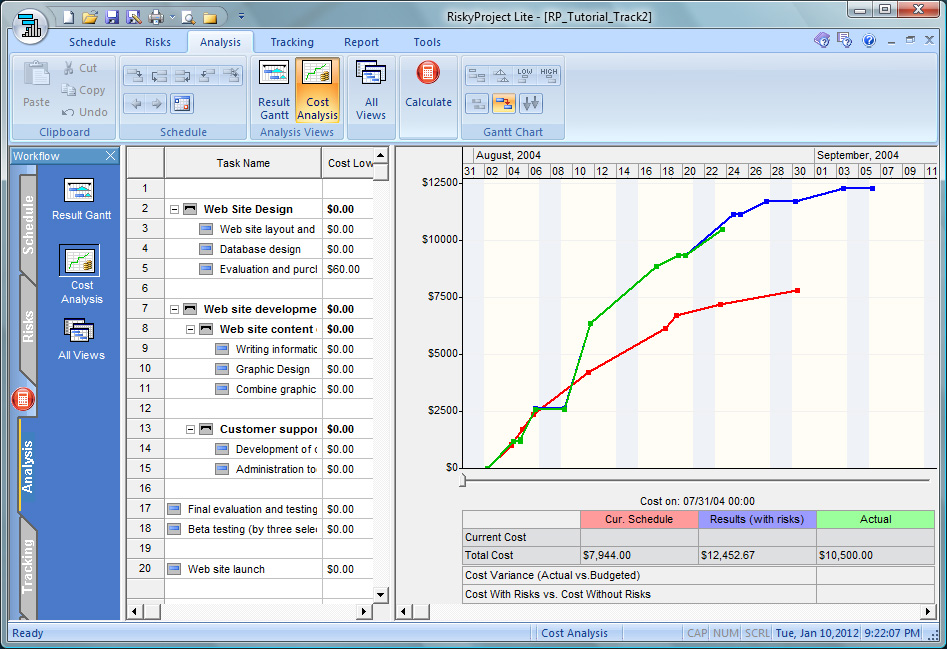The width and height of the screenshot is (947, 649).
Task: Click the double down arrows Gantt Chart icon
Action: pos(531,103)
